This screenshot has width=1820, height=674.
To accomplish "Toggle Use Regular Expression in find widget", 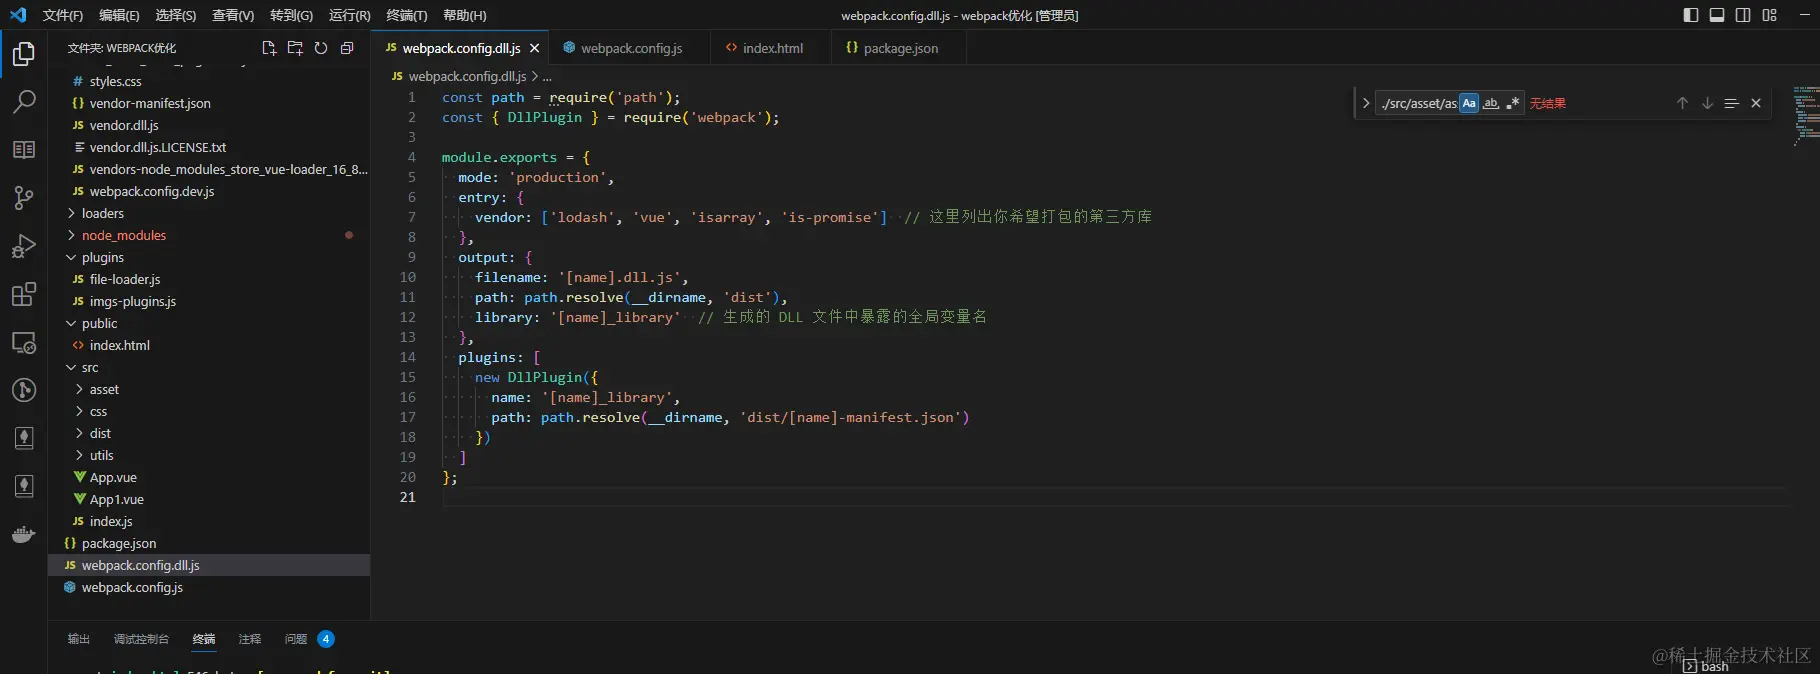I will pyautogui.click(x=1513, y=103).
